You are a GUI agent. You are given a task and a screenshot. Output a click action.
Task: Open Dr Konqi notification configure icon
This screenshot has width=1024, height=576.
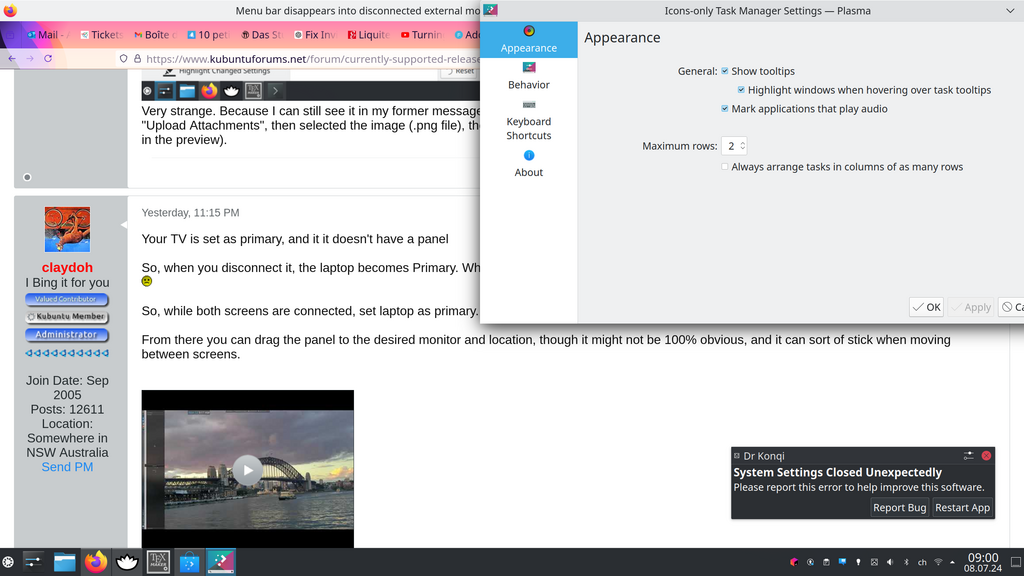(968, 456)
